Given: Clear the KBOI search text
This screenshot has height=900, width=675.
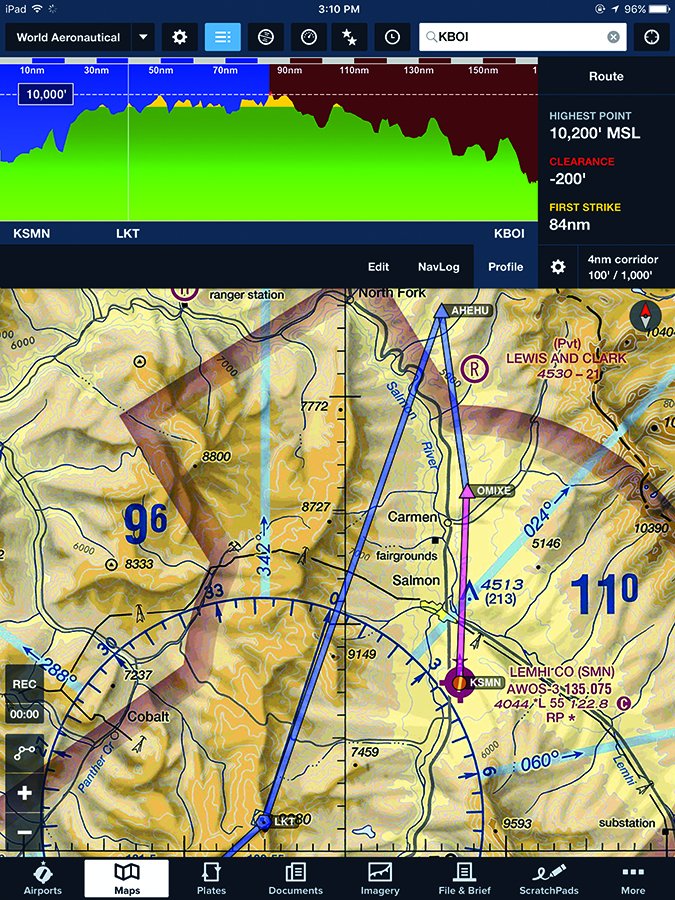Looking at the screenshot, I should [x=613, y=37].
